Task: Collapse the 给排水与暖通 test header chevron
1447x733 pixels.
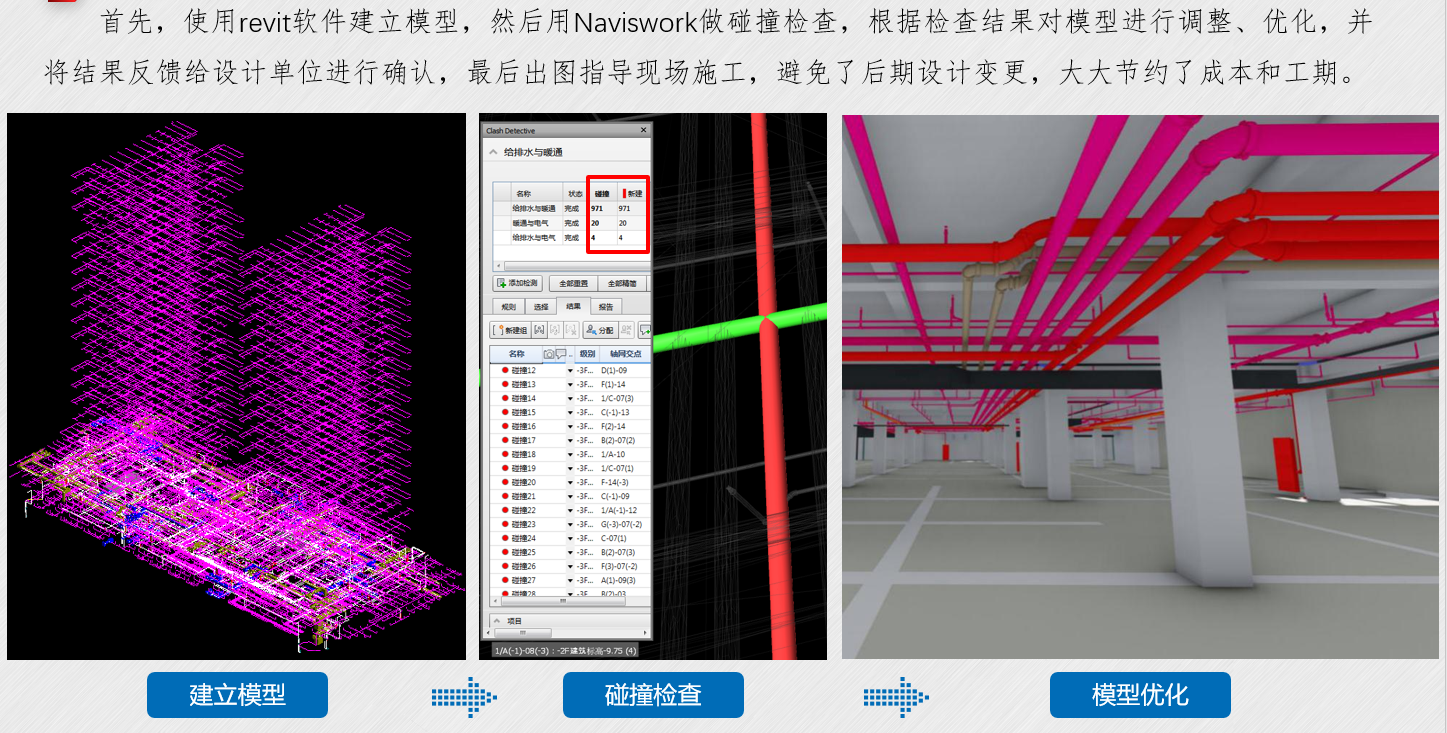Action: click(493, 152)
